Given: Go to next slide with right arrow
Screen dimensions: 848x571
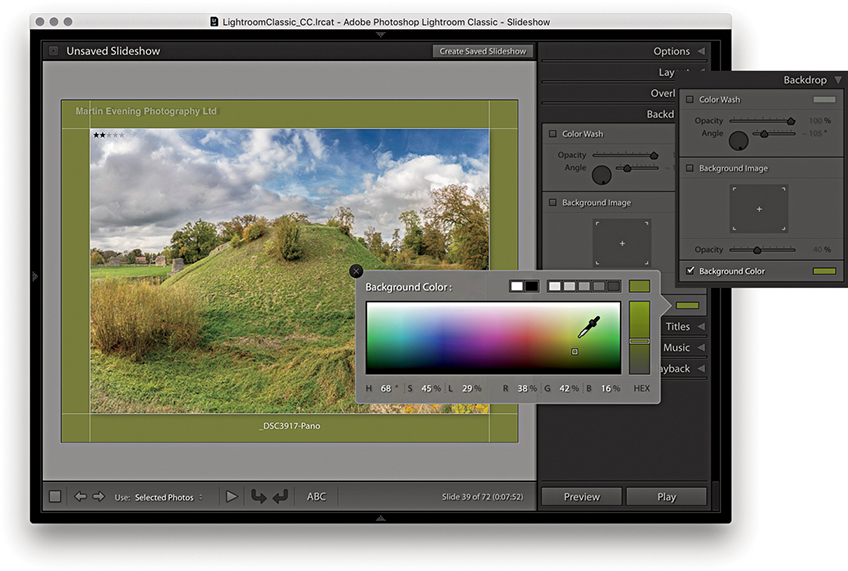Looking at the screenshot, I should tap(98, 497).
